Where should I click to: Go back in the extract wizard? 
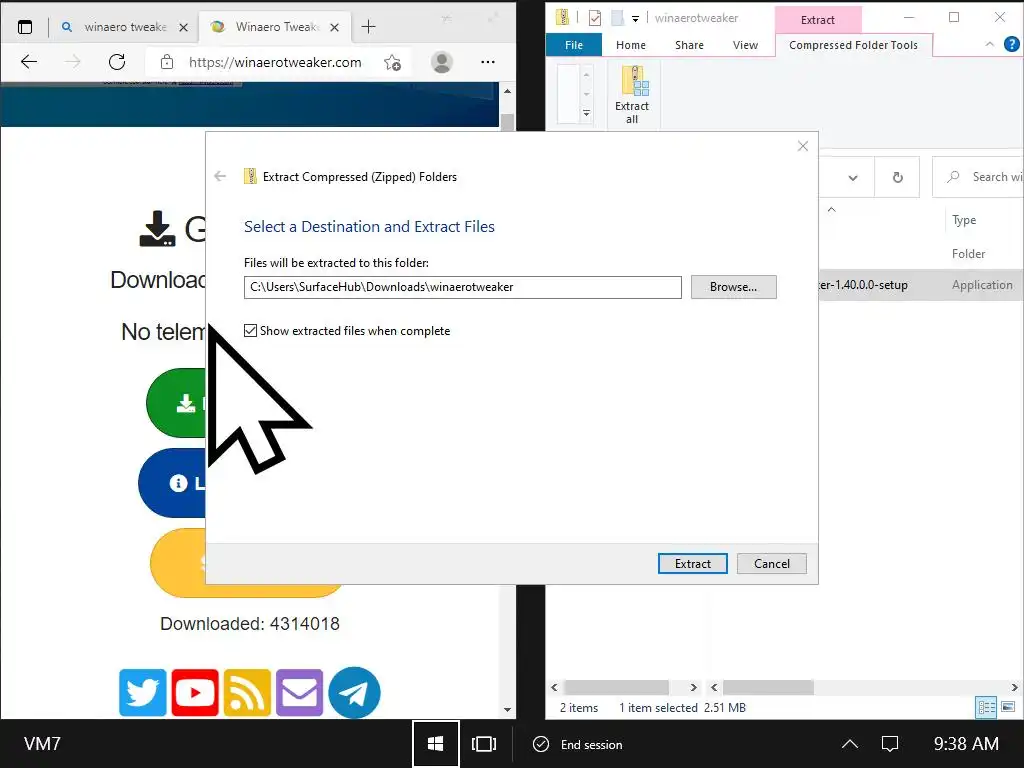click(x=220, y=176)
